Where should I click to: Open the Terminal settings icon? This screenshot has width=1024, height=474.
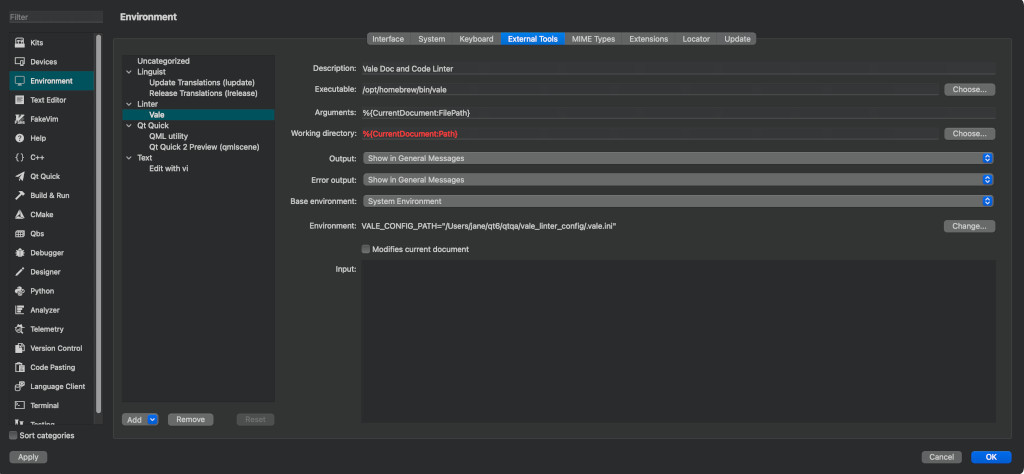tap(19, 405)
